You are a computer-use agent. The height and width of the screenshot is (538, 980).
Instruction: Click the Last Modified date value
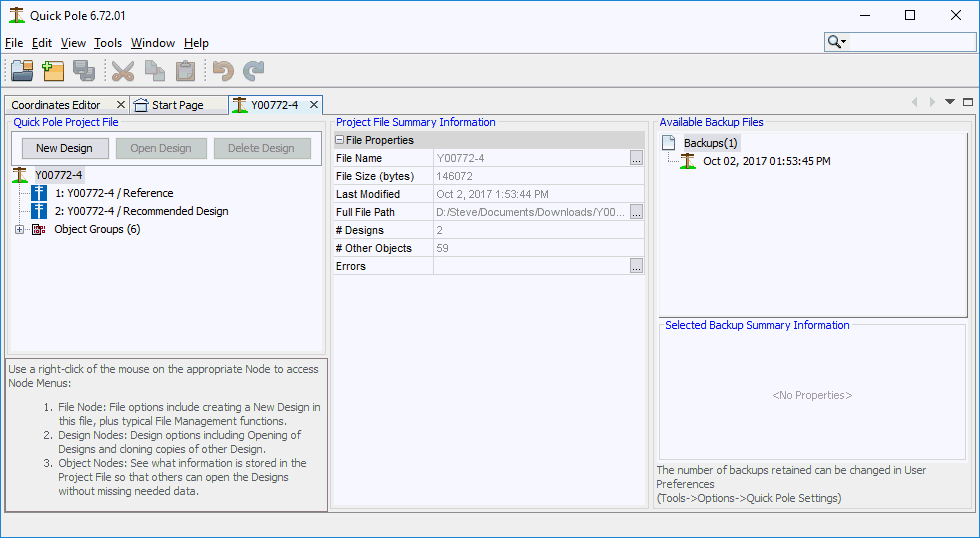tap(492, 194)
